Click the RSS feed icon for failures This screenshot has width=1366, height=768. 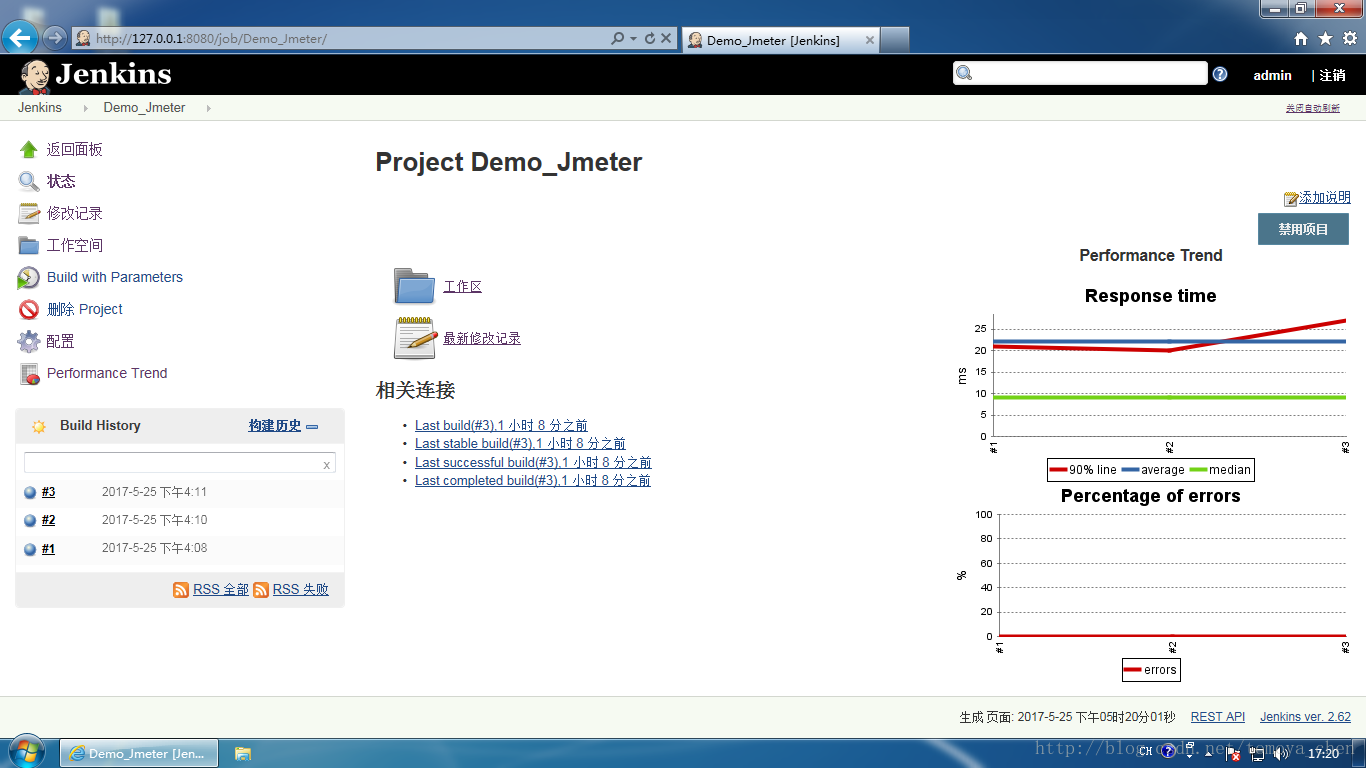261,590
